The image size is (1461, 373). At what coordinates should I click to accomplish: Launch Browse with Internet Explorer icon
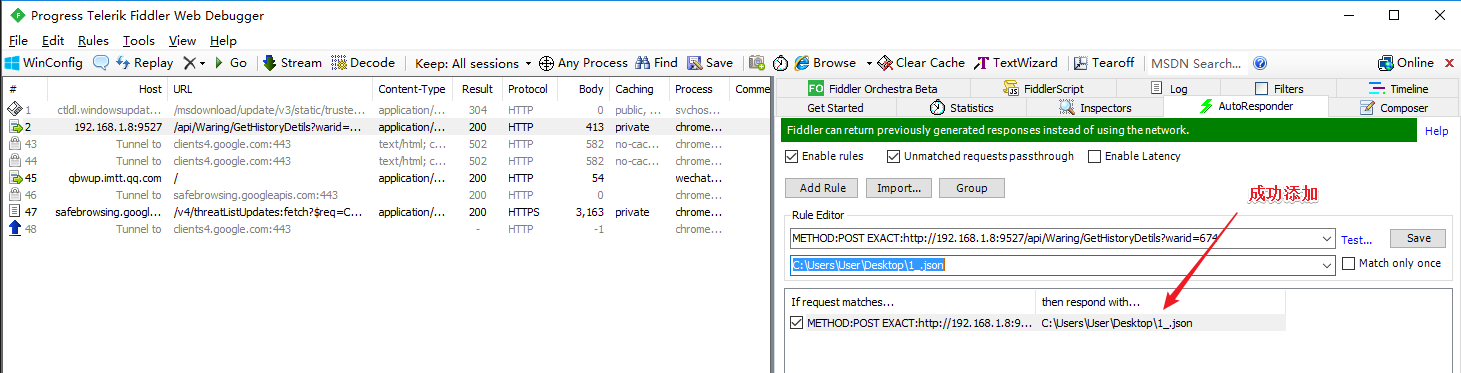(x=803, y=62)
